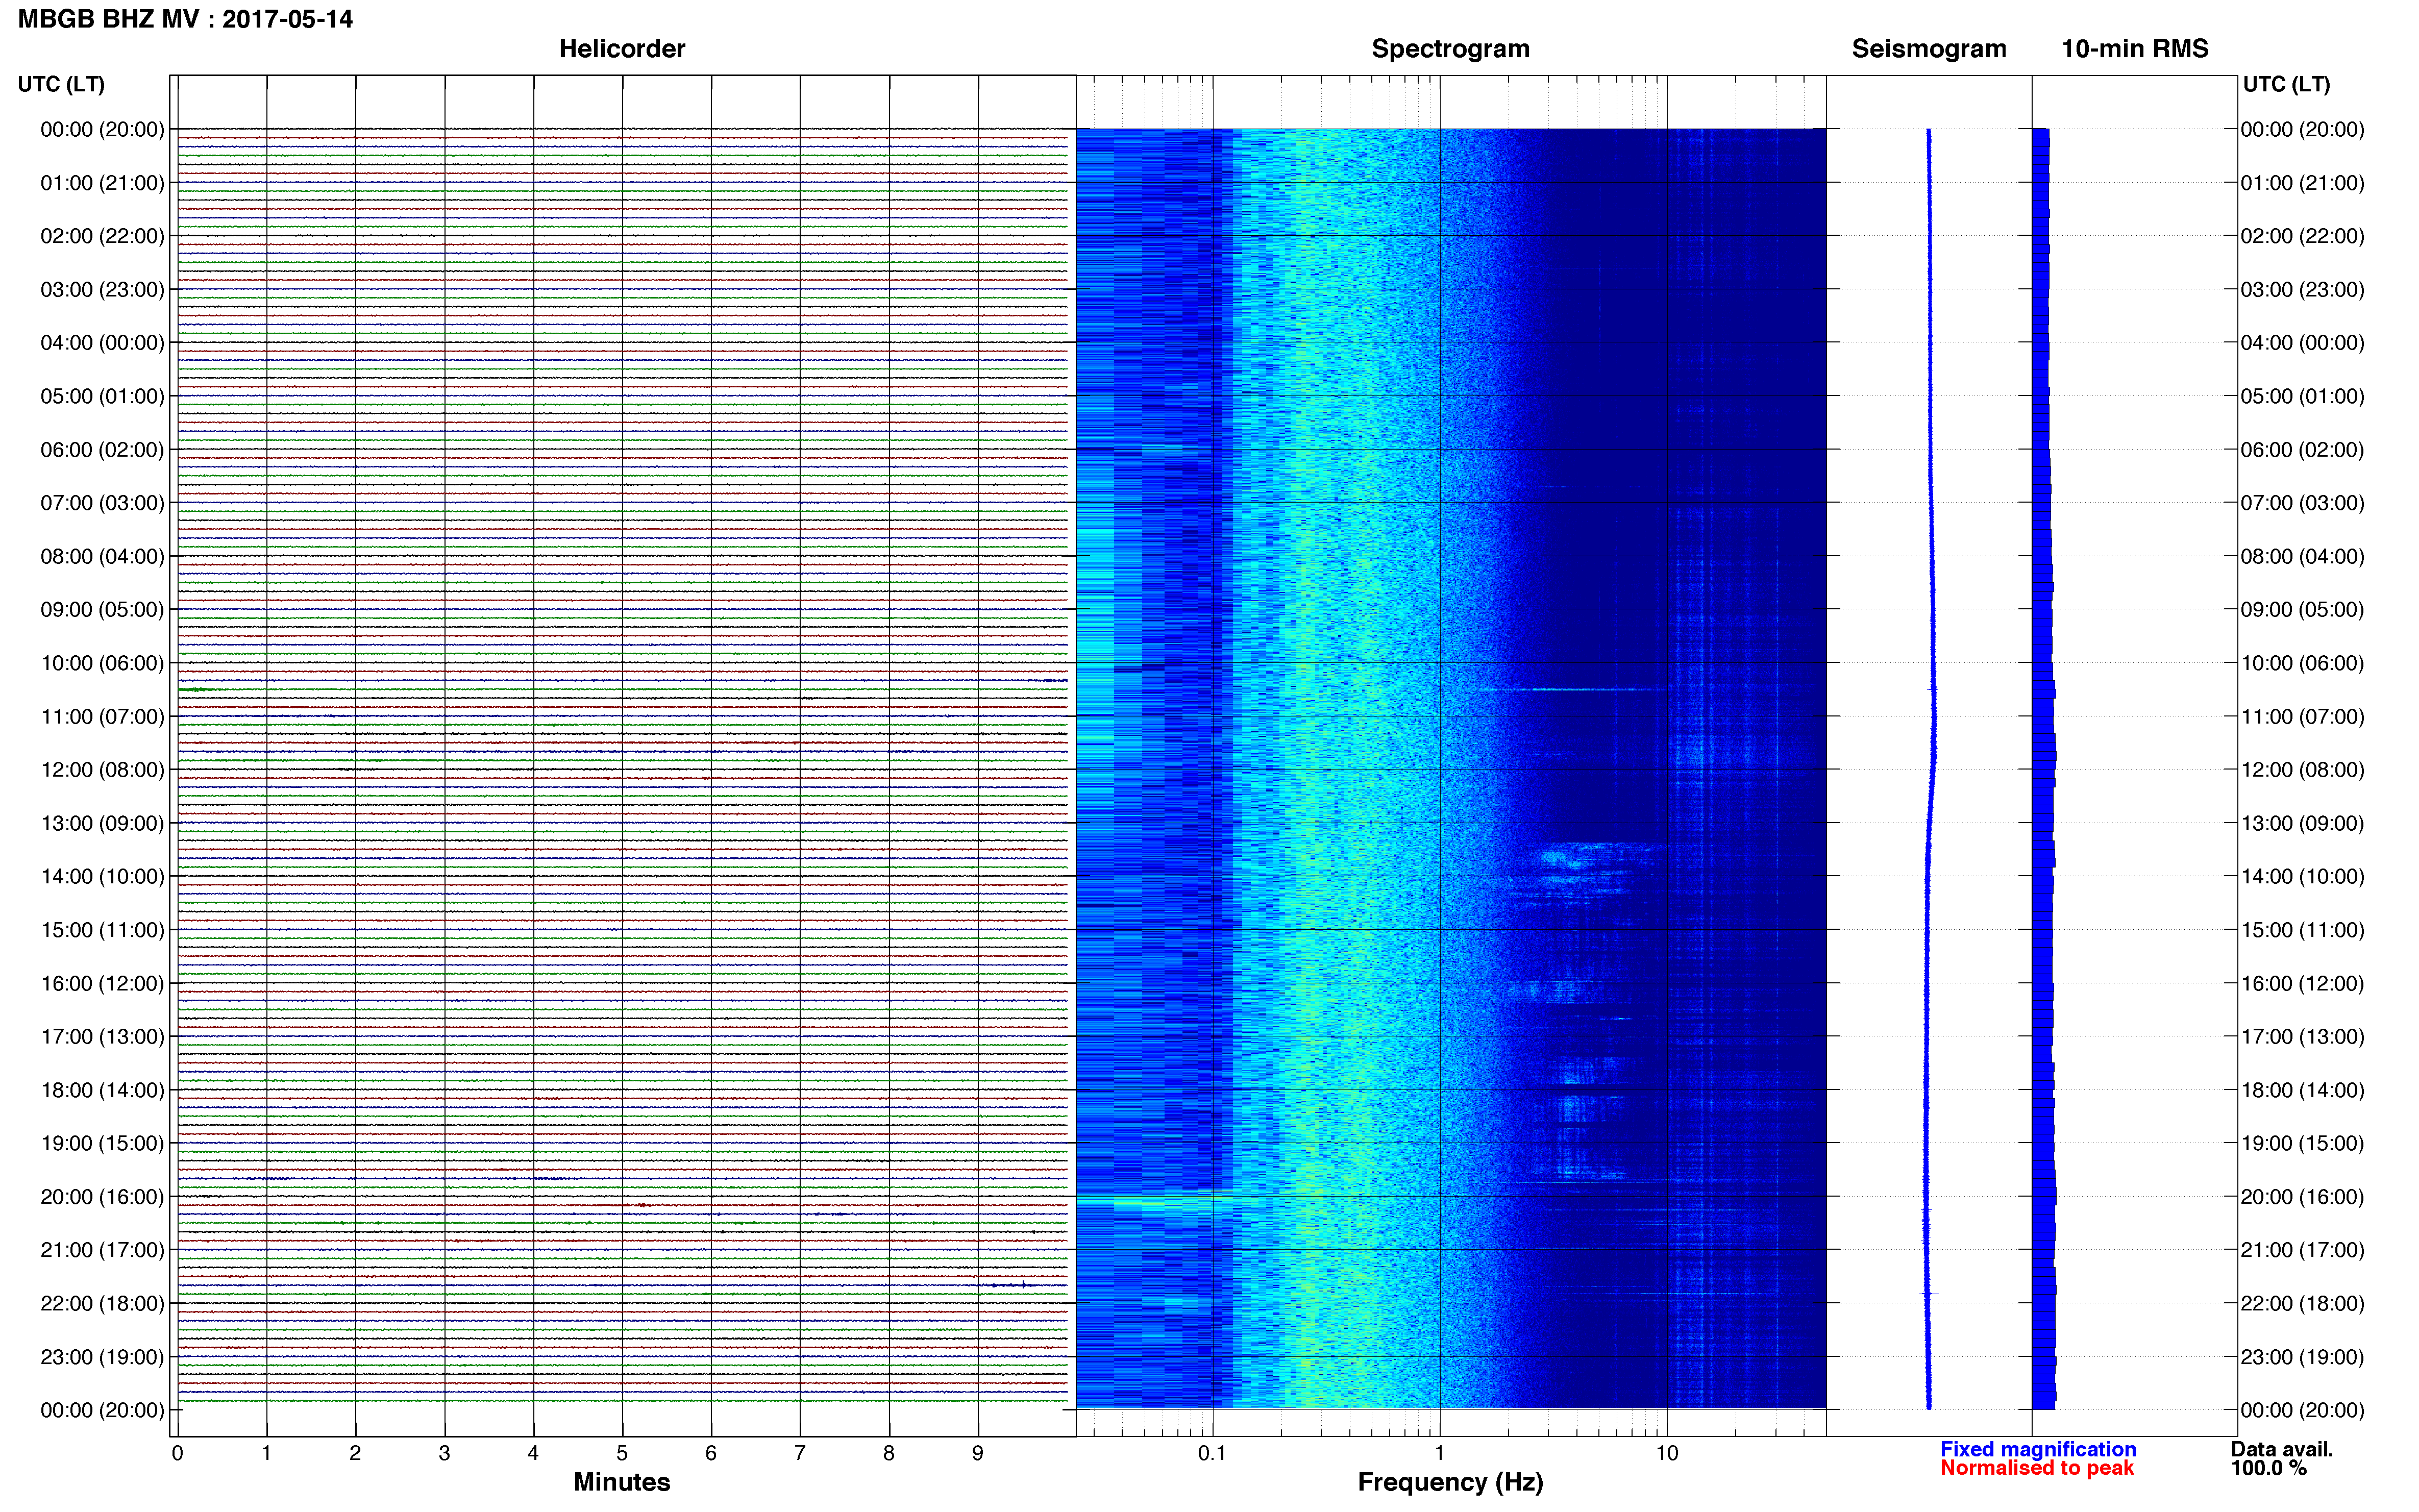Click left time label '17:00 (13:00)'
Screen dimensions: 2419x1512
[x=102, y=1037]
